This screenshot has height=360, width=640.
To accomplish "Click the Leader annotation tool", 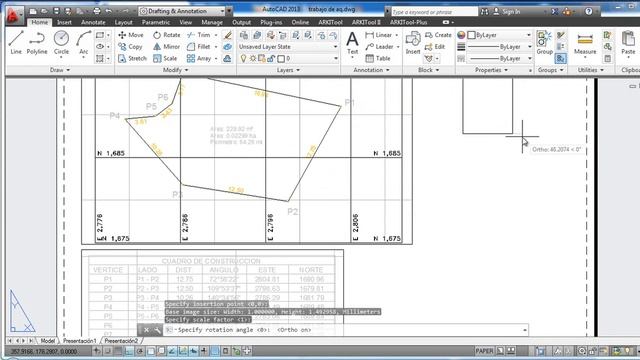I will [x=379, y=47].
